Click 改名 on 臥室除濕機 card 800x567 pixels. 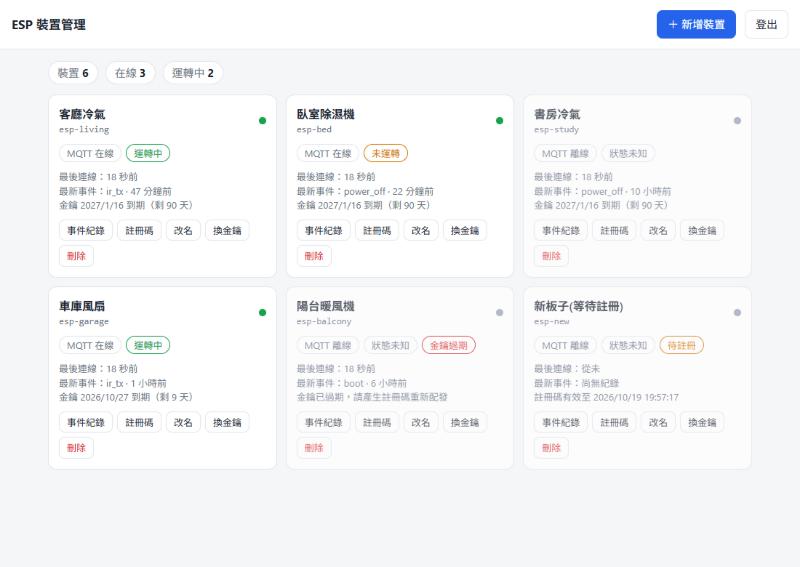tap(421, 231)
